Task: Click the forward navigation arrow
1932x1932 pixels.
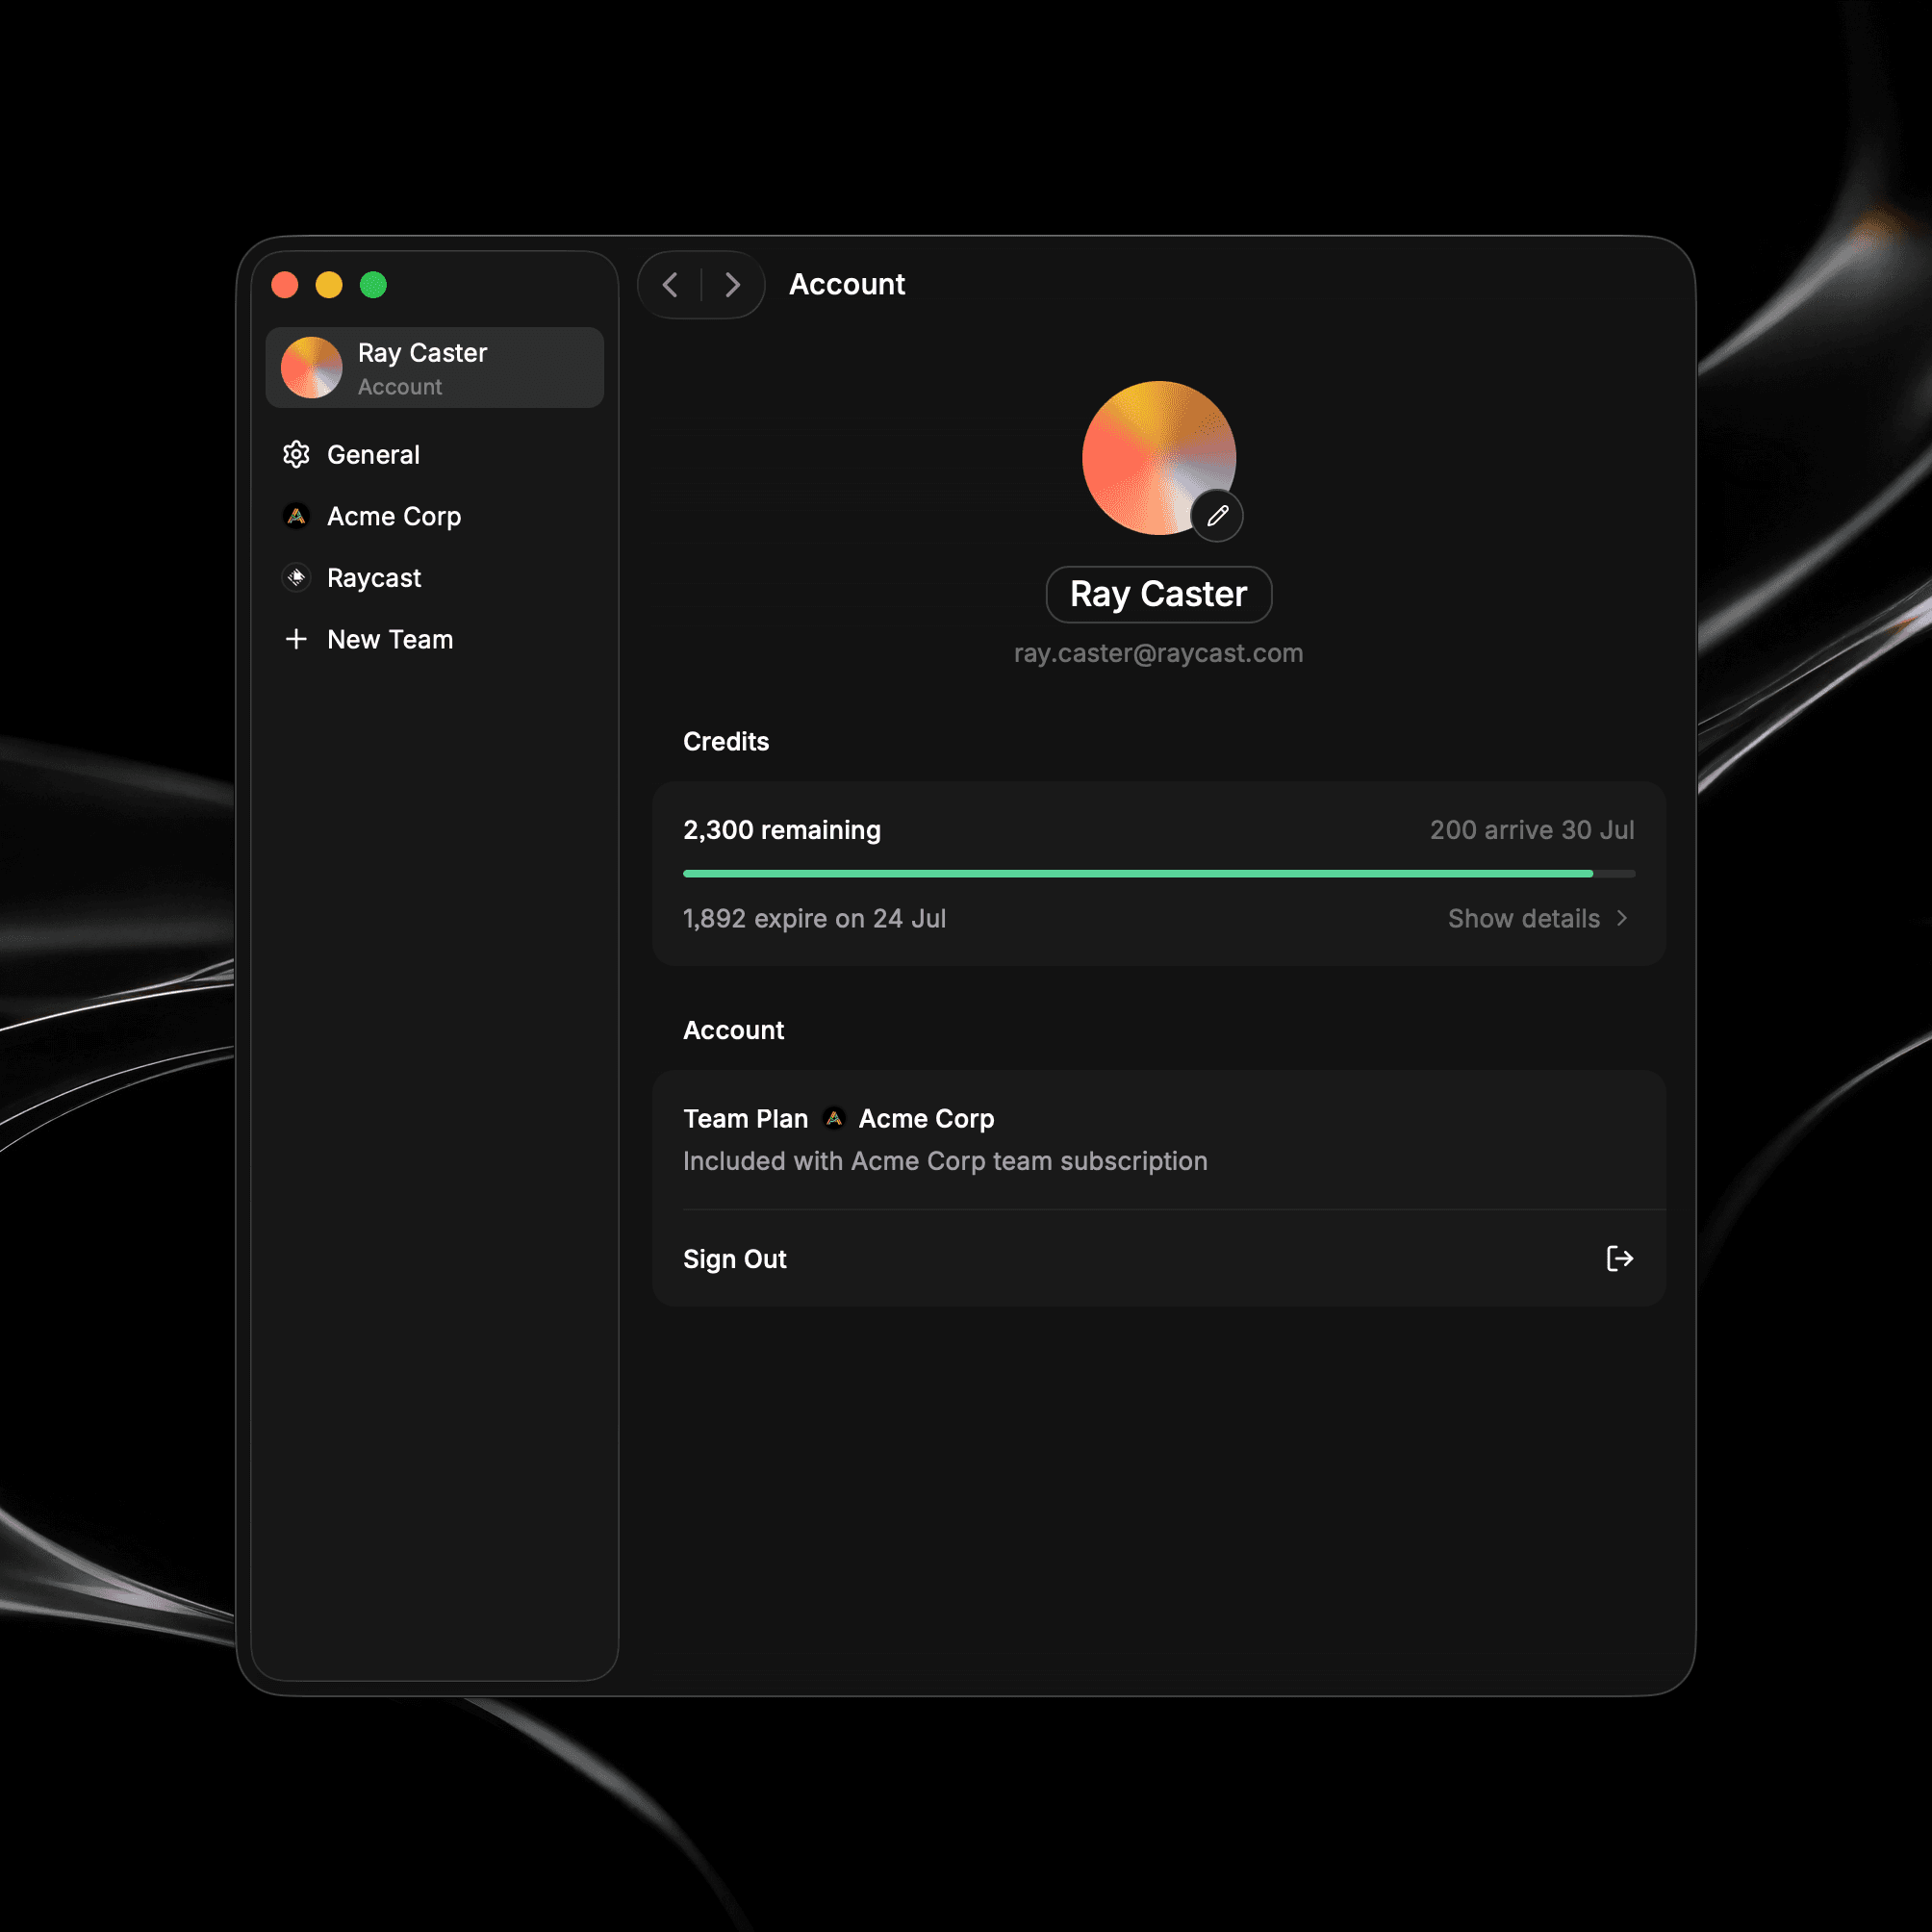Action: click(732, 285)
